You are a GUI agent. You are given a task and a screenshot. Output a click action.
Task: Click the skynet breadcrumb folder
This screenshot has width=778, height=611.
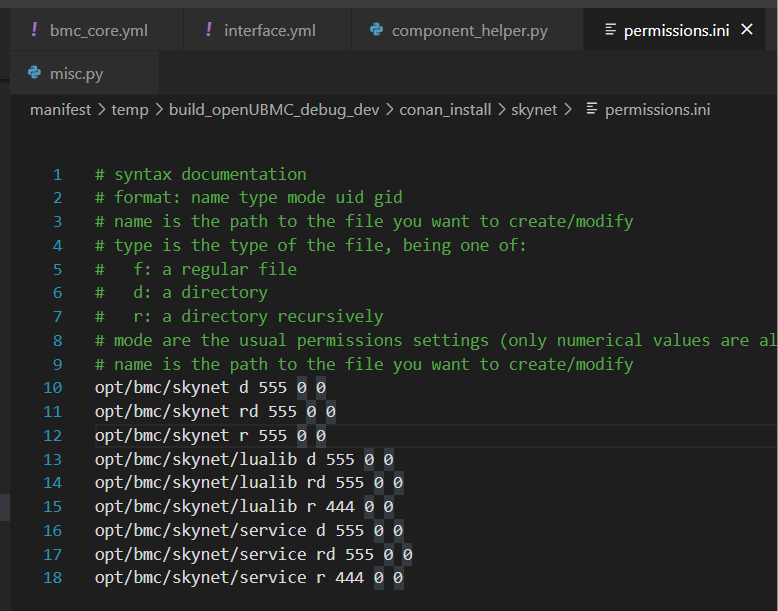pos(534,109)
